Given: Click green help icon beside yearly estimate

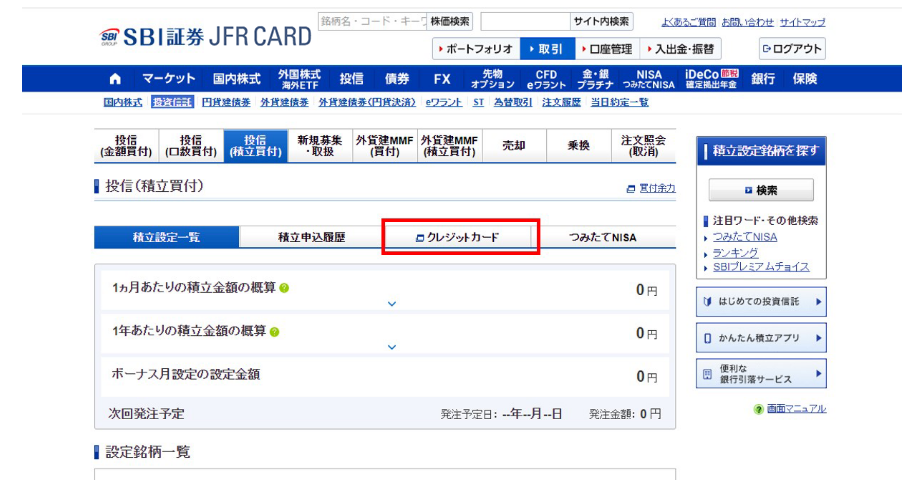Looking at the screenshot, I should (x=274, y=332).
